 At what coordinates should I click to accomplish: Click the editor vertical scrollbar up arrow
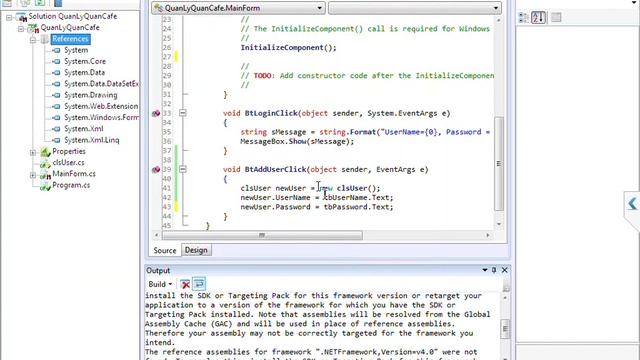499,20
